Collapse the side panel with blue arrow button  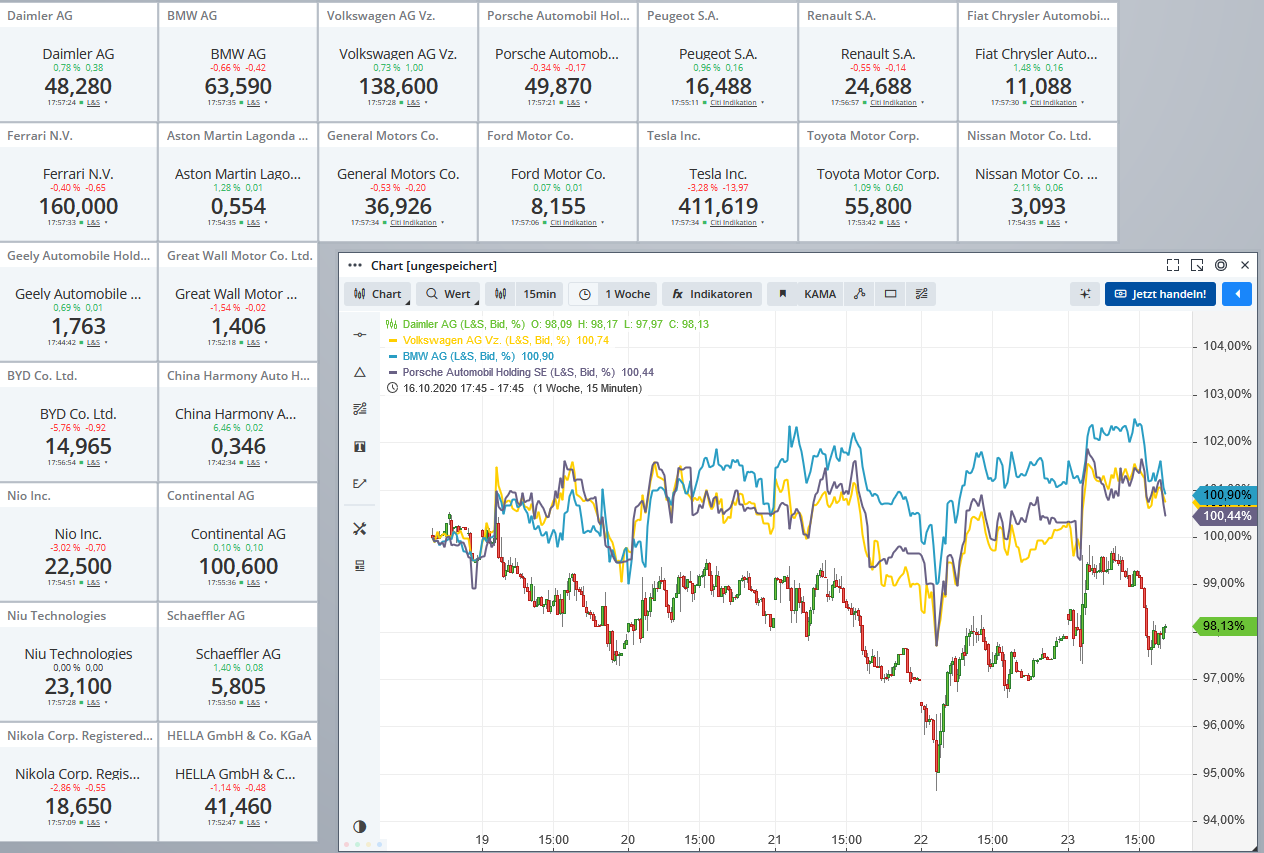pos(1237,294)
